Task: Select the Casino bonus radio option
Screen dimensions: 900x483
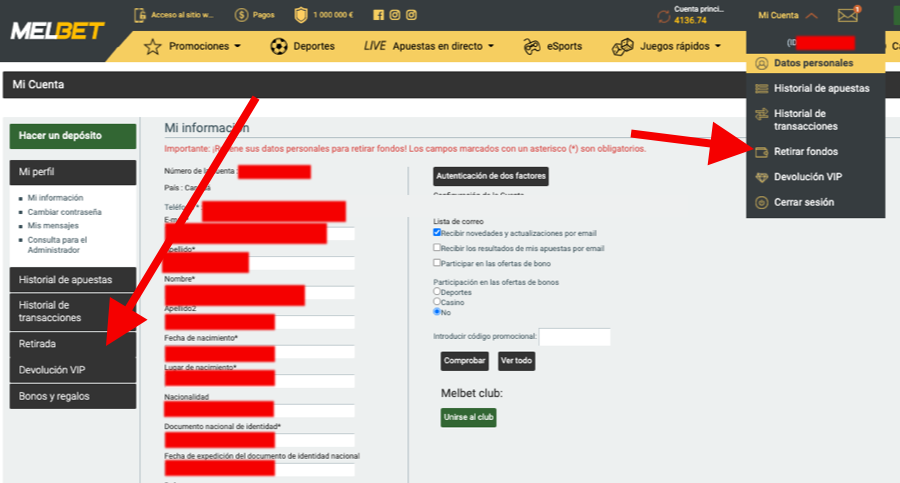Action: tap(437, 301)
